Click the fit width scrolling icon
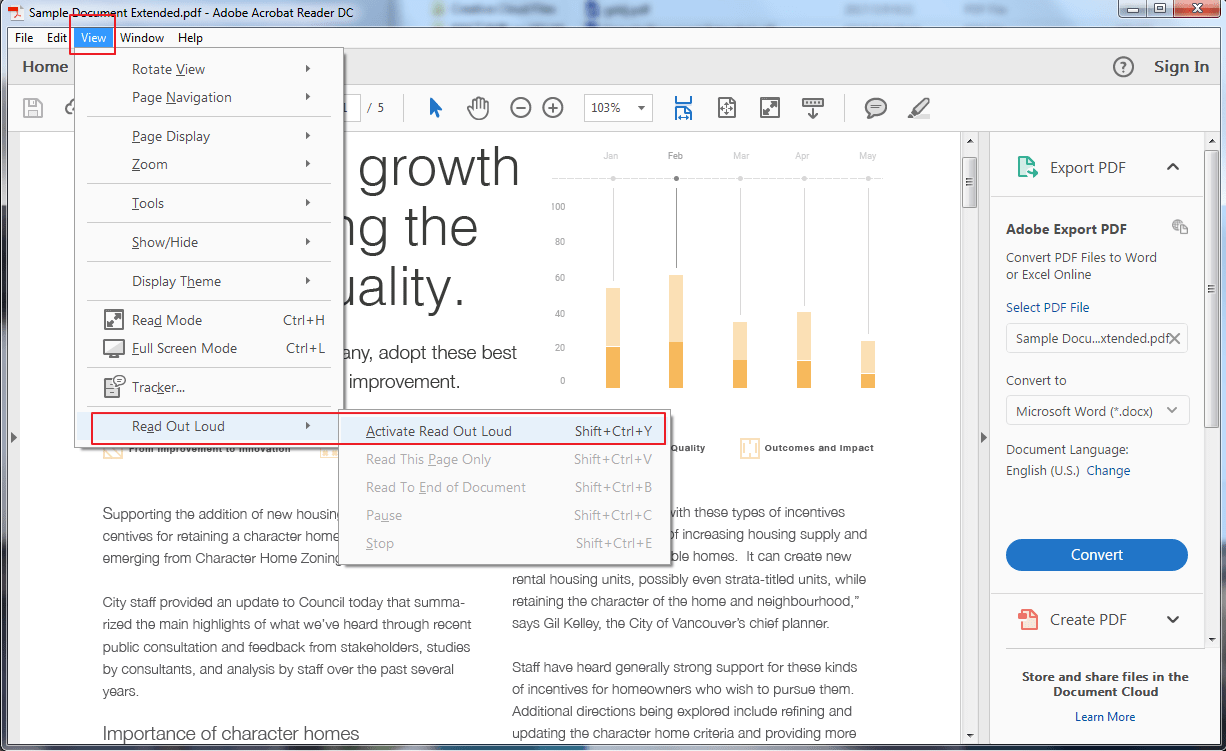Image resolution: width=1226 pixels, height=751 pixels. click(x=683, y=107)
